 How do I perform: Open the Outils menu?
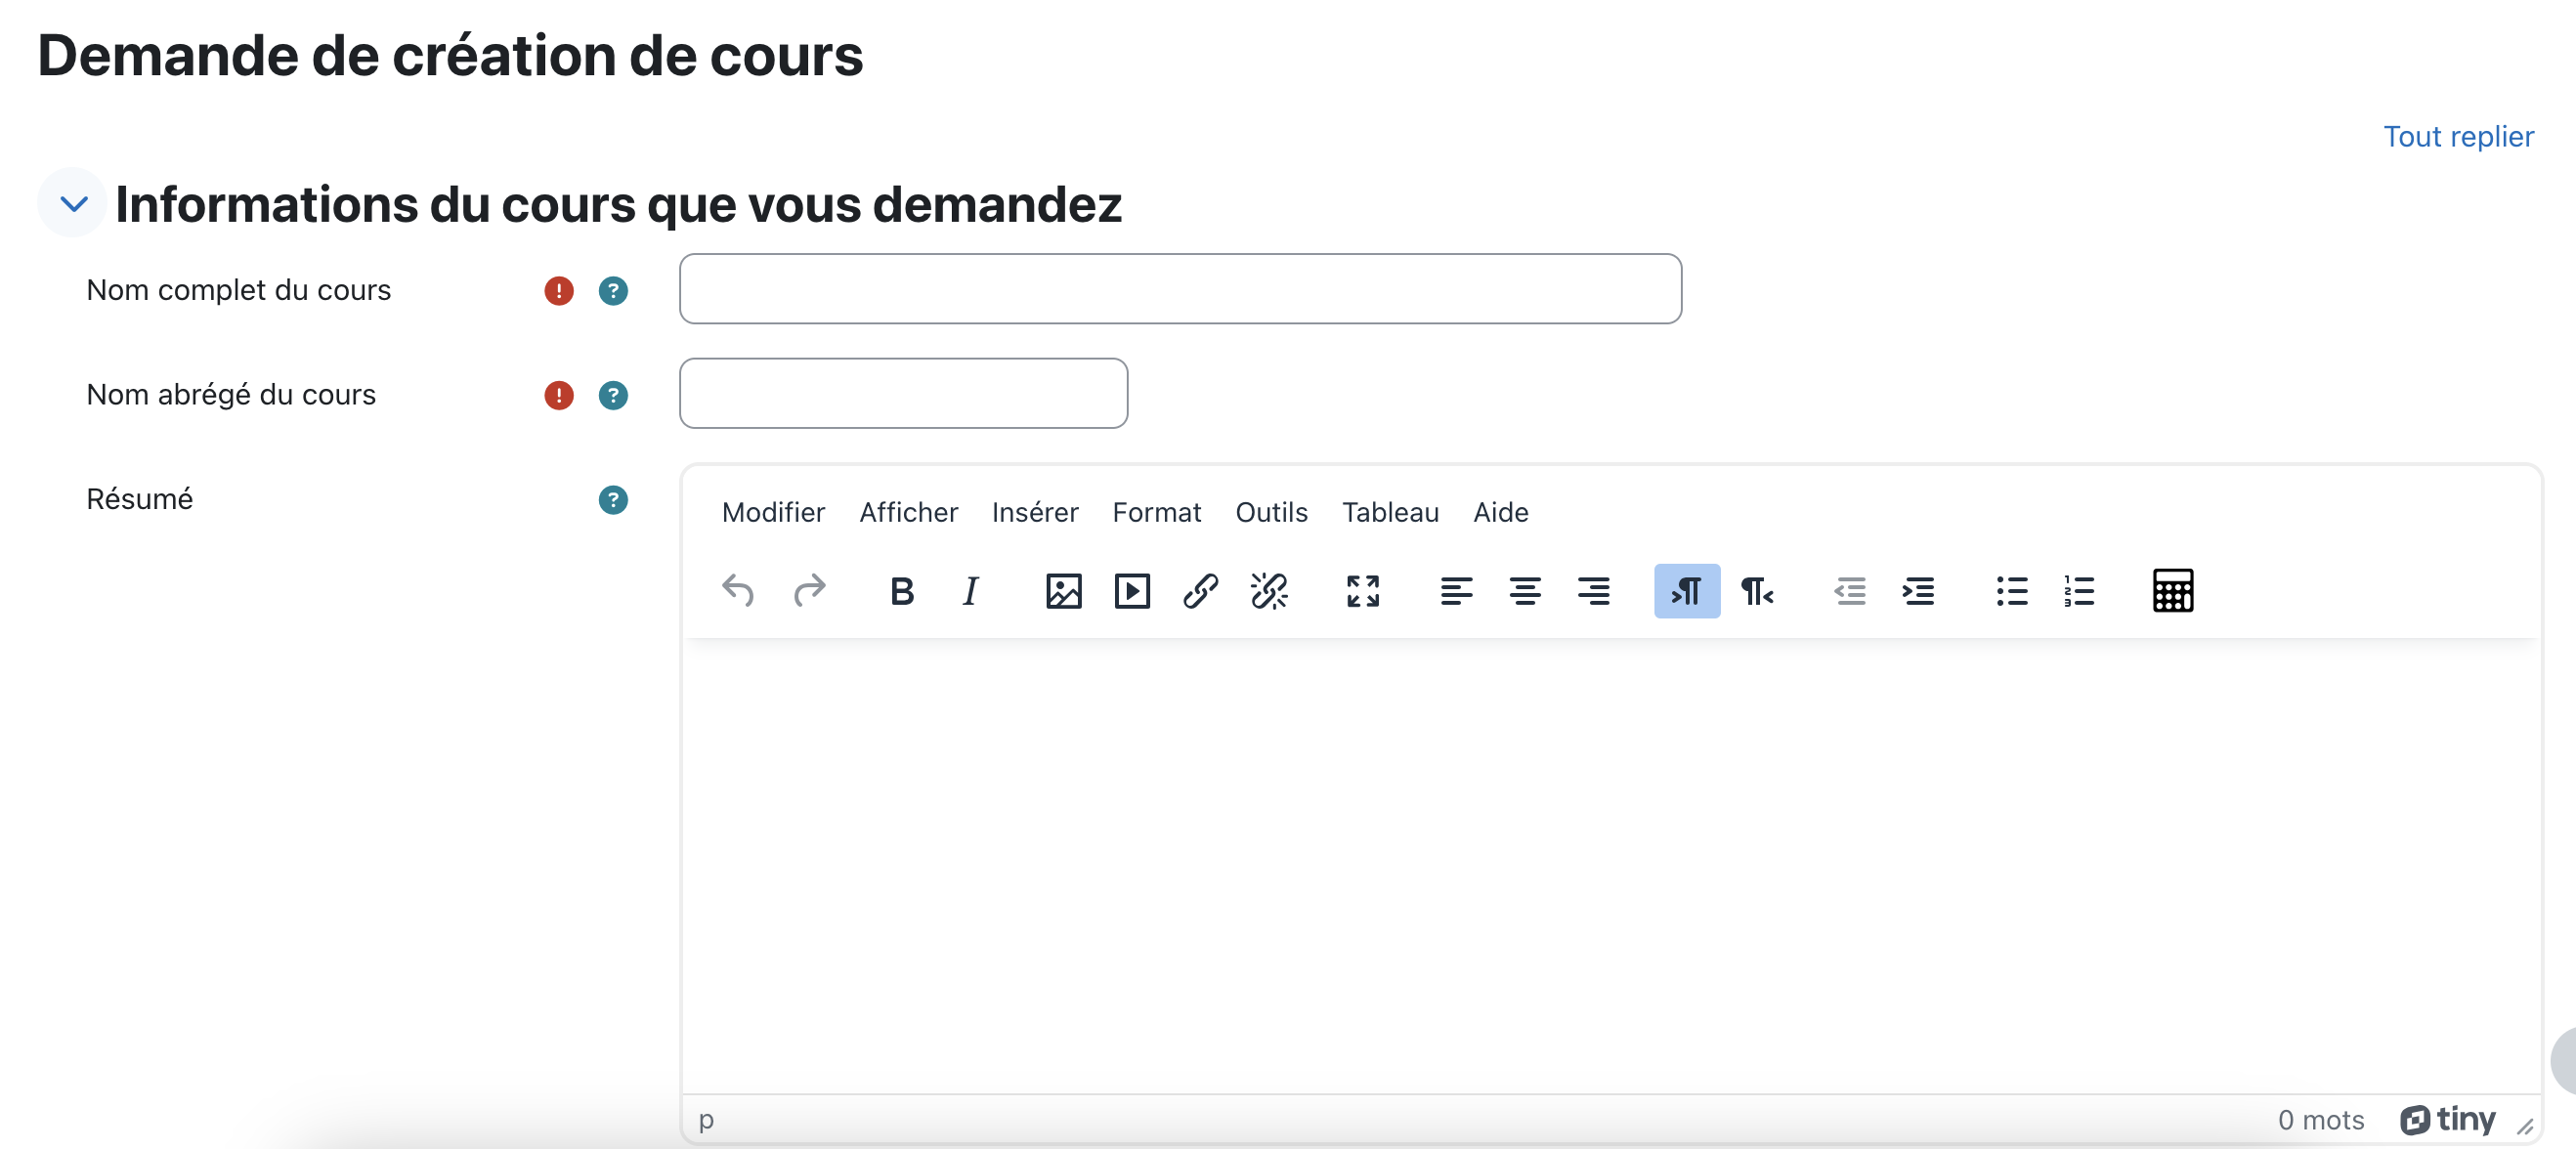(x=1271, y=512)
